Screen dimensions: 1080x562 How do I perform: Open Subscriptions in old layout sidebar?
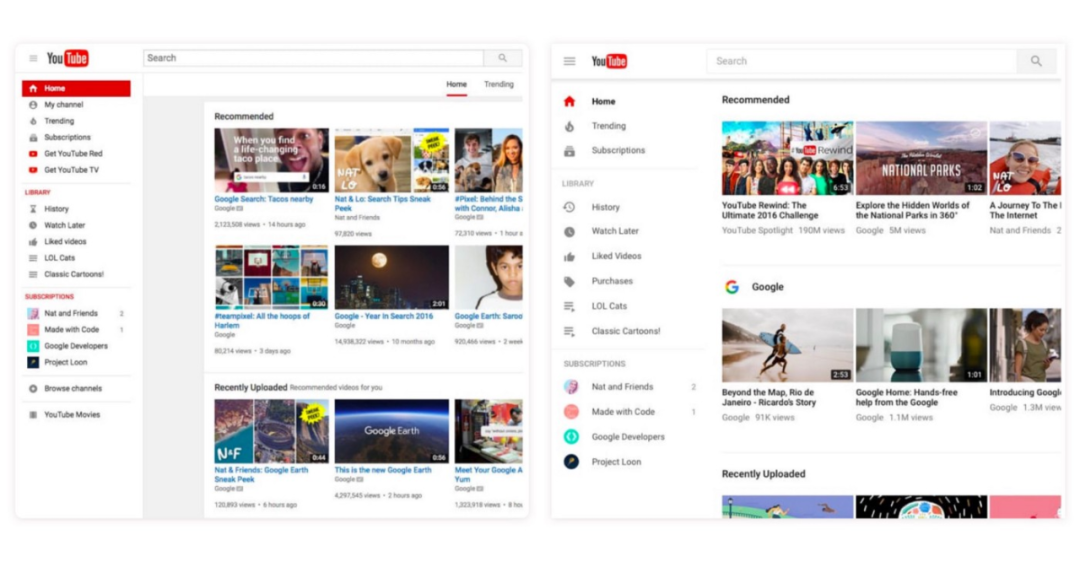click(x=68, y=138)
